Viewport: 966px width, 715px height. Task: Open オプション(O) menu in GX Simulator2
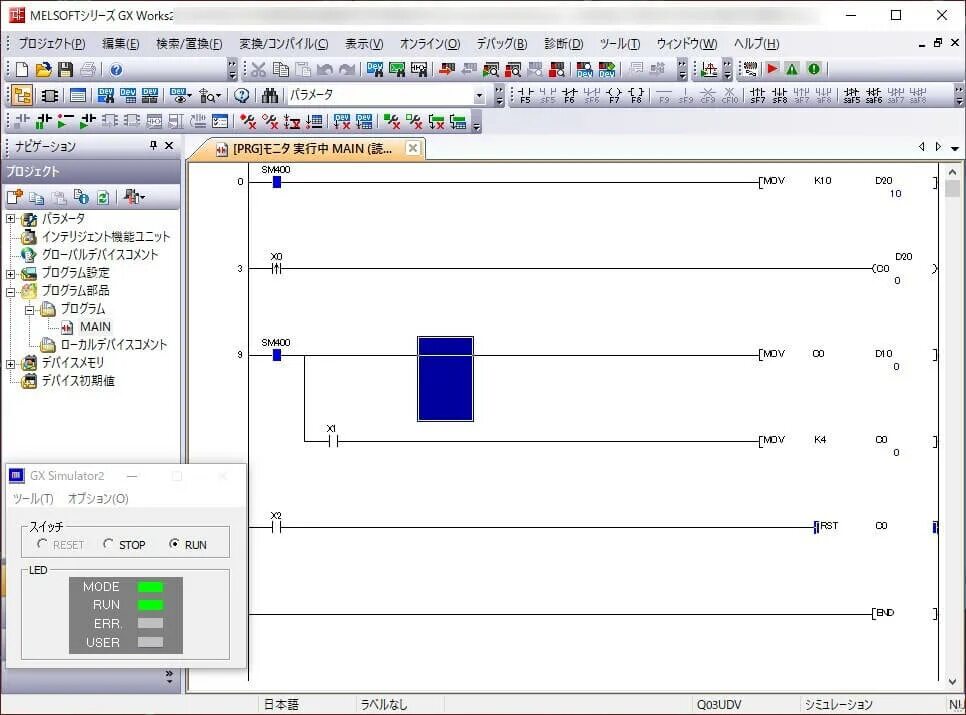[x=98, y=498]
